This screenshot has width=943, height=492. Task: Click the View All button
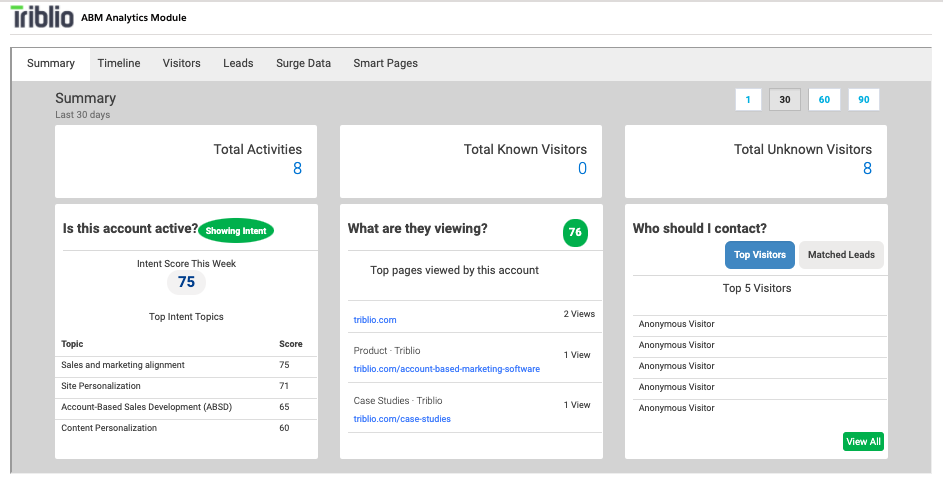click(863, 441)
